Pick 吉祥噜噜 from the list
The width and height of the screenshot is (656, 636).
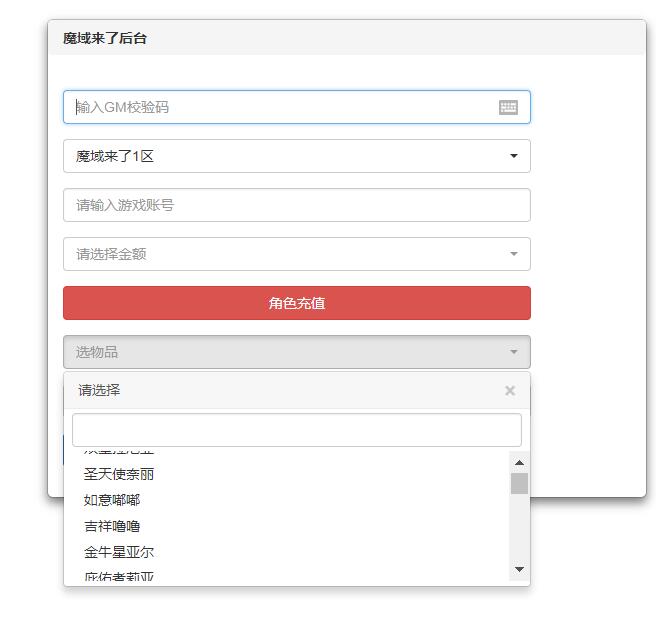point(112,526)
